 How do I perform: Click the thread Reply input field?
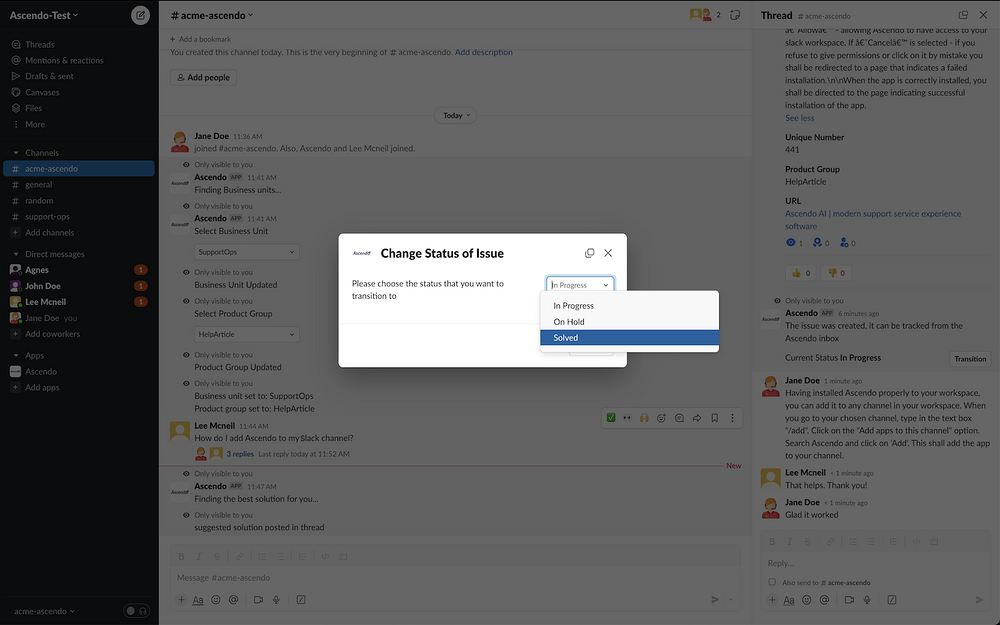tap(874, 563)
